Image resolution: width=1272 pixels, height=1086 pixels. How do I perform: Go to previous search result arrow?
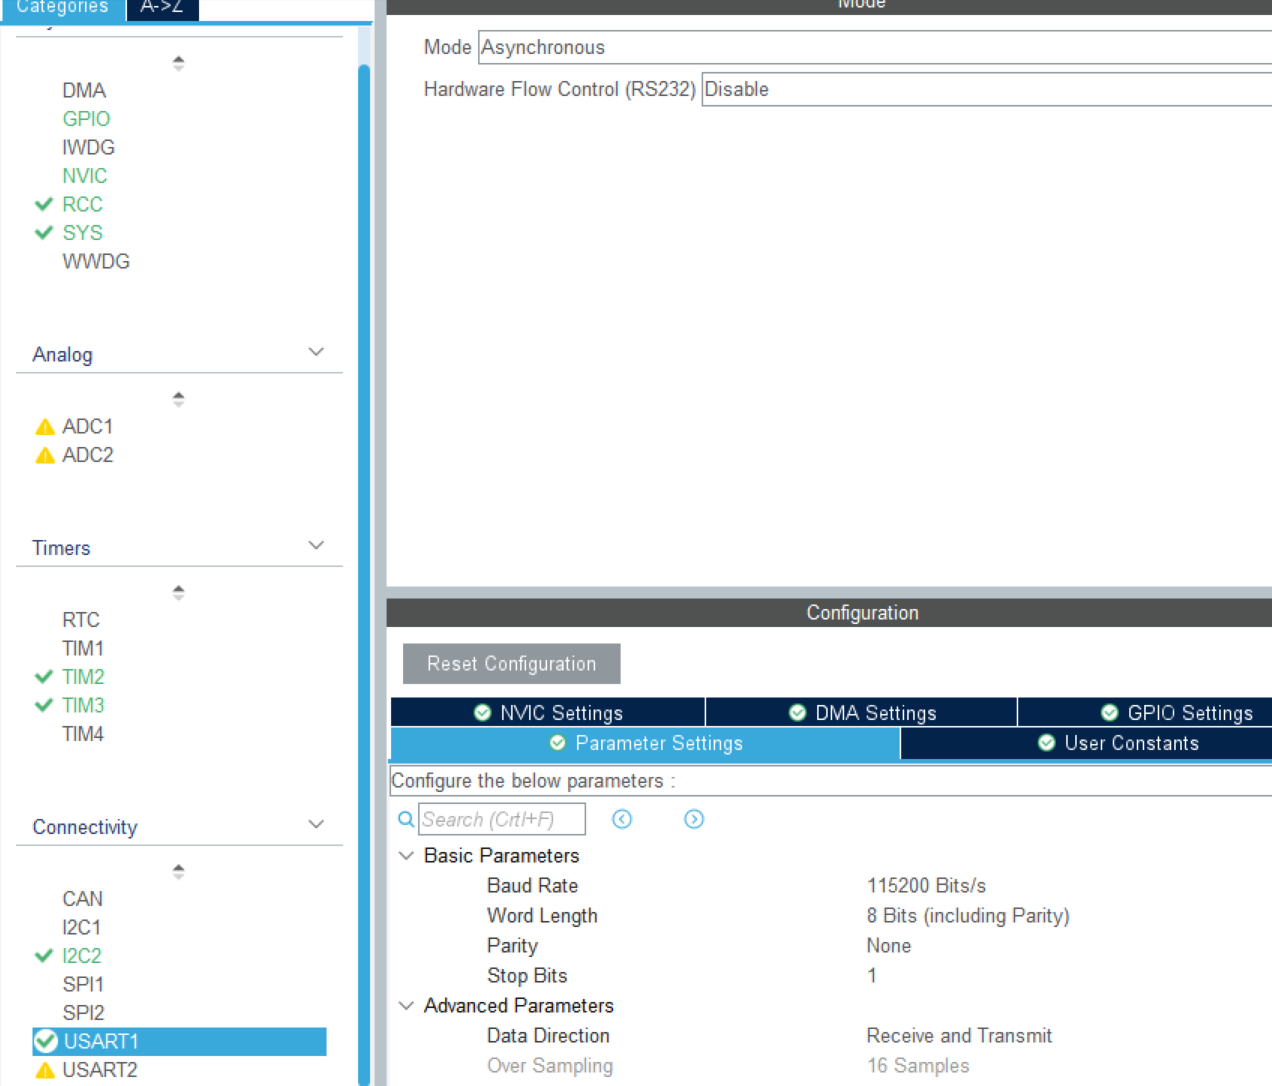pos(622,819)
